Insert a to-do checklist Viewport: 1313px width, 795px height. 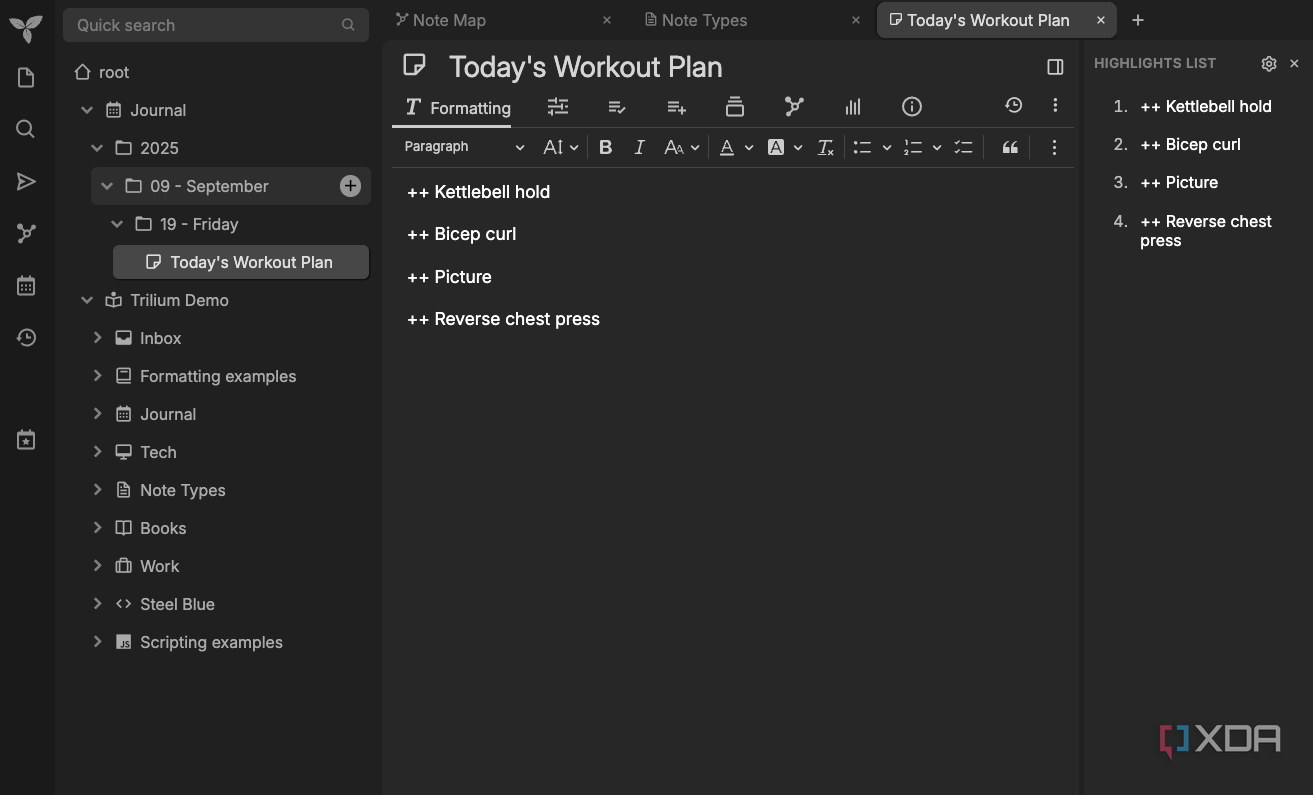click(963, 147)
